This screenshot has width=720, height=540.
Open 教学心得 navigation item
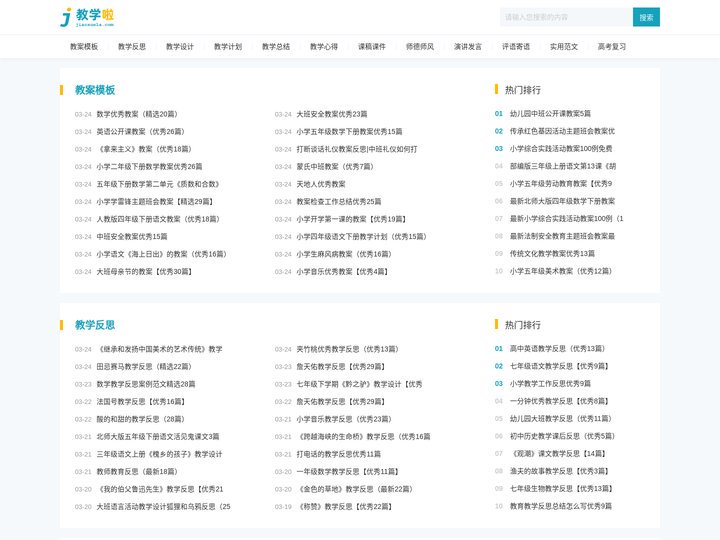324,46
